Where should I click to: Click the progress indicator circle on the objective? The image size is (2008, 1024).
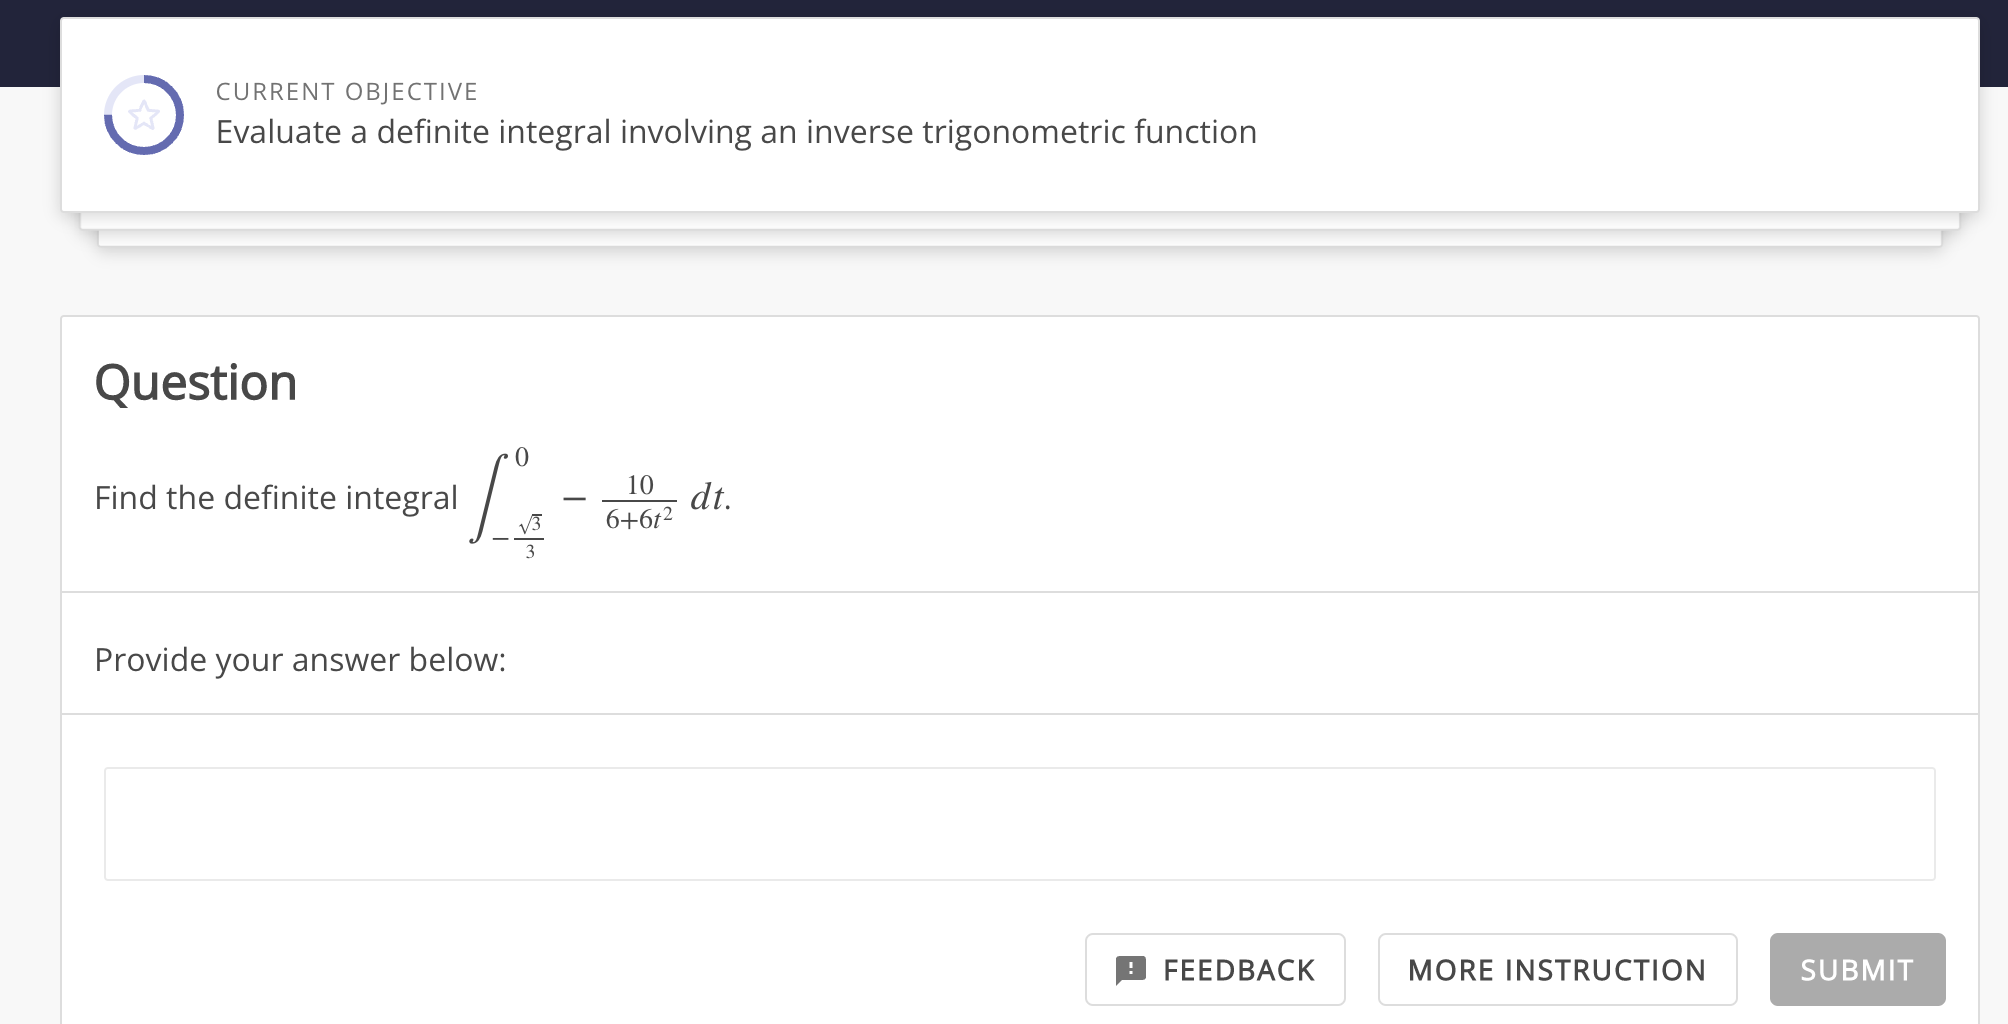[x=144, y=113]
